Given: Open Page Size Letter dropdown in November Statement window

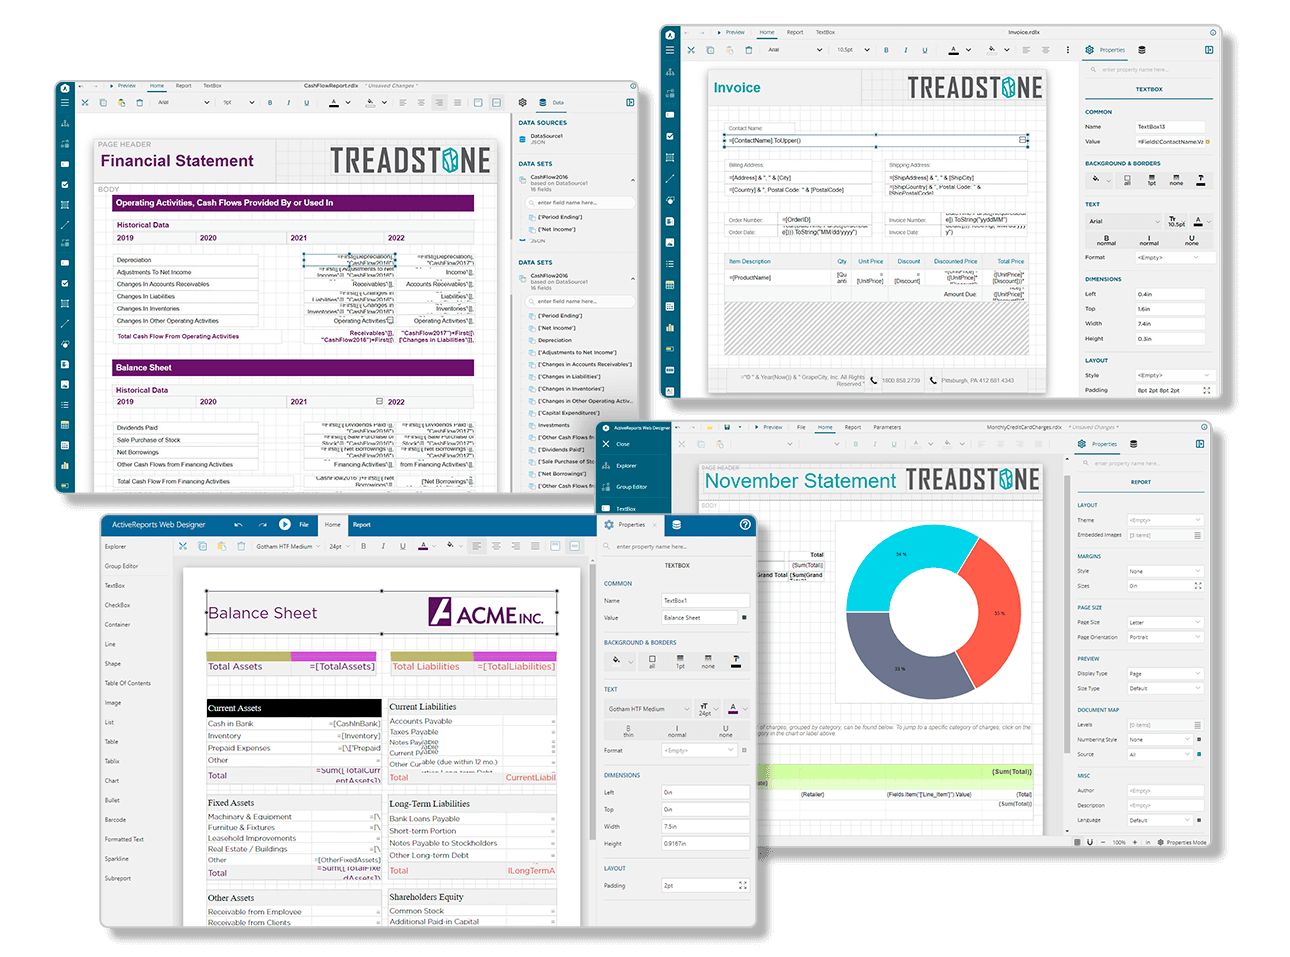Looking at the screenshot, I should click(1165, 622).
